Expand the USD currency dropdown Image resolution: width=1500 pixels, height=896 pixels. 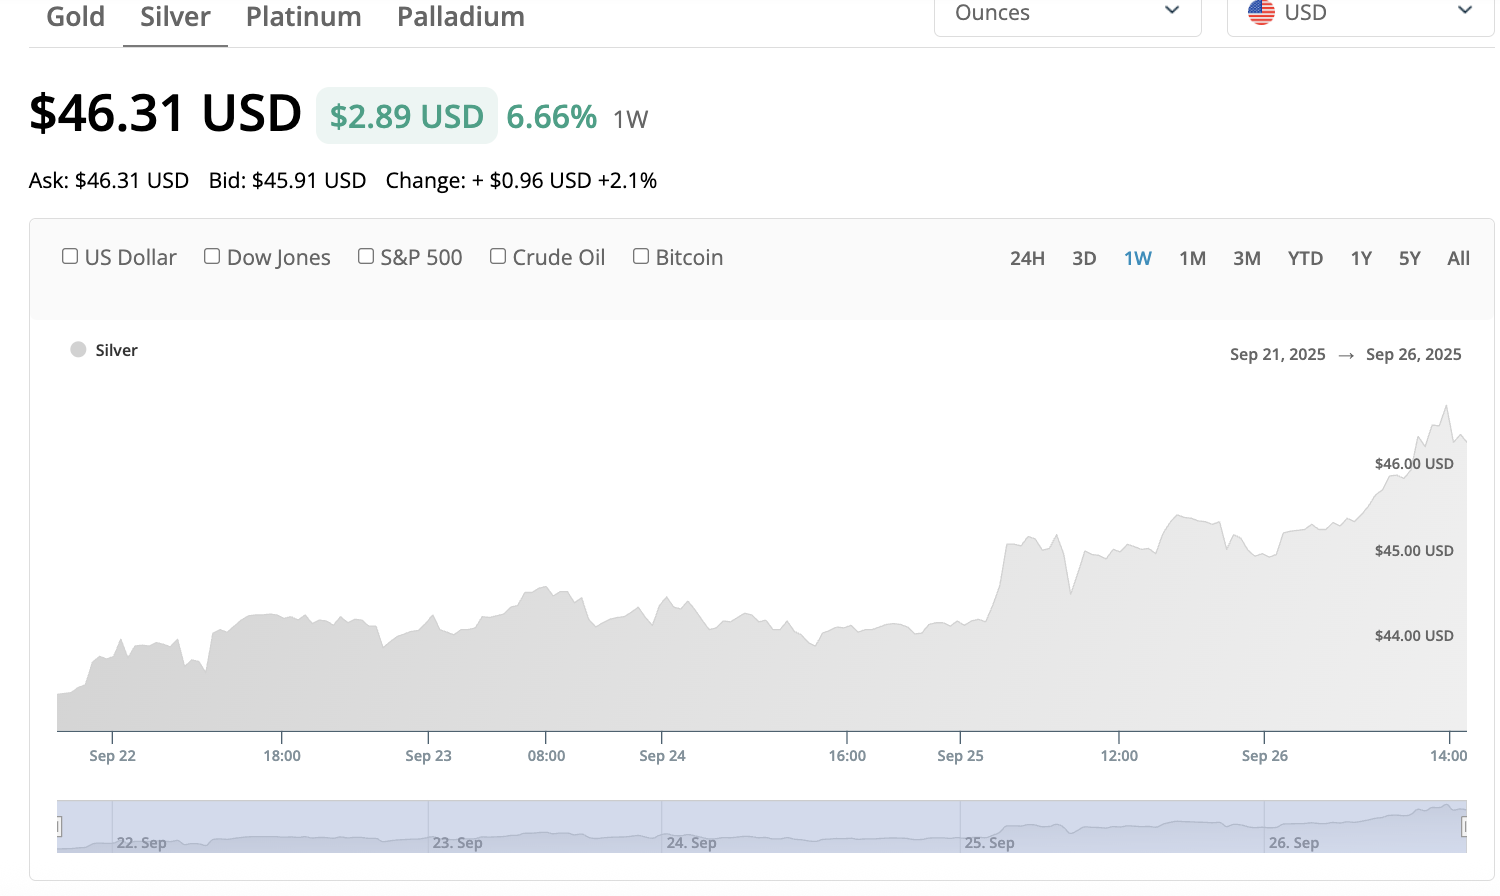pyautogui.click(x=1360, y=13)
